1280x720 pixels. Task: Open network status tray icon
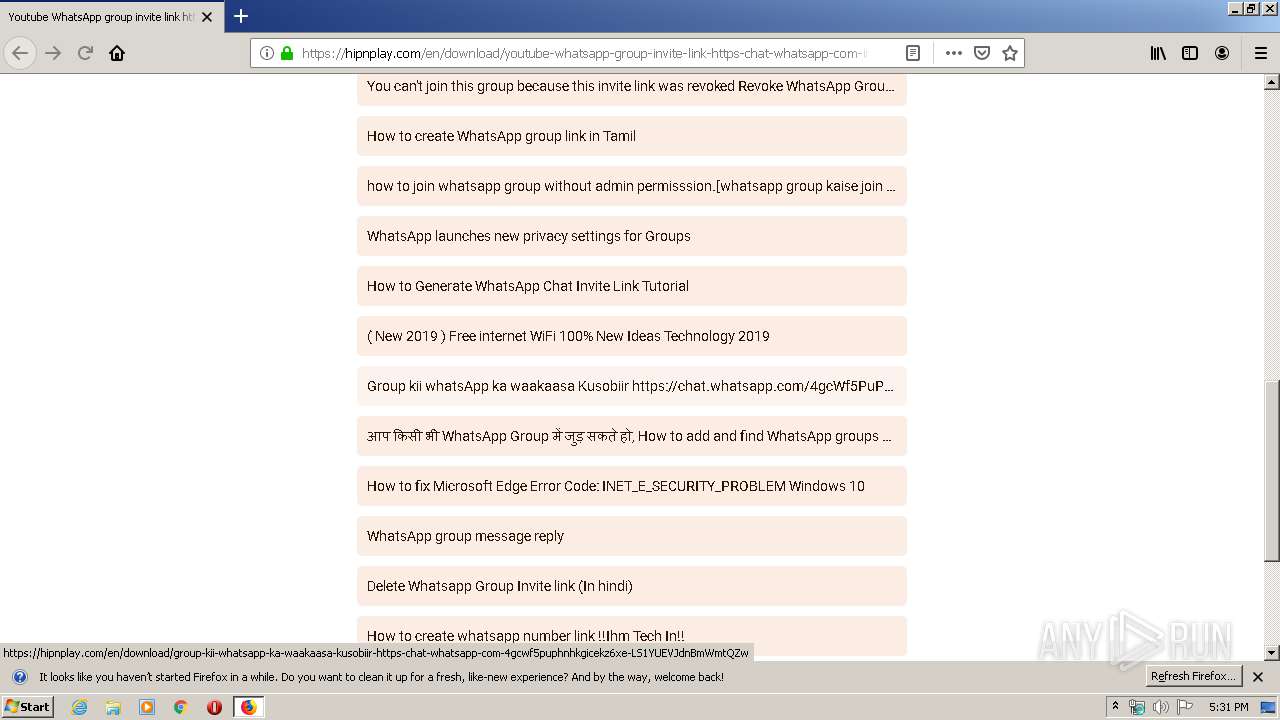[1137, 707]
